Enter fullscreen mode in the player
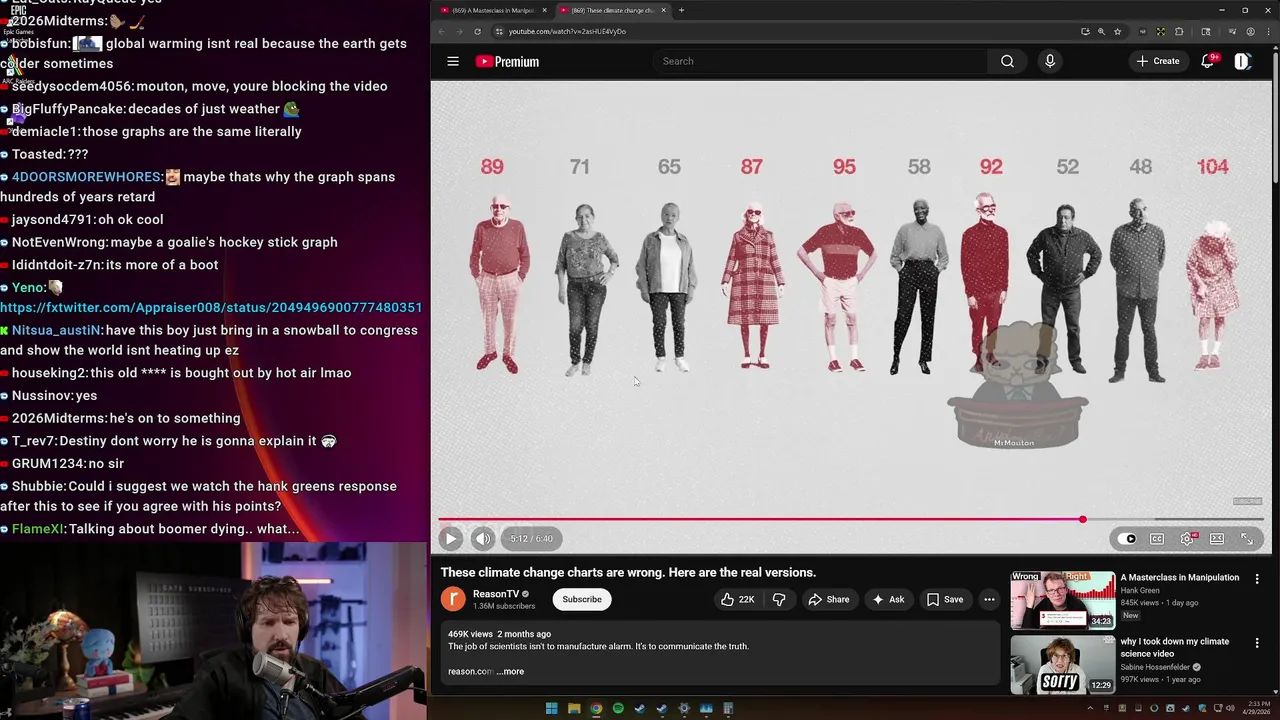 point(1247,538)
